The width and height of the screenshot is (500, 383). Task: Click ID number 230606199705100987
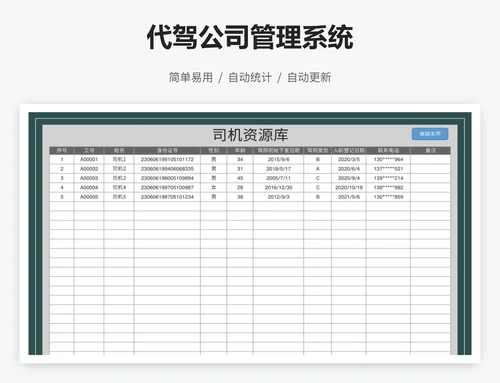[x=167, y=188]
